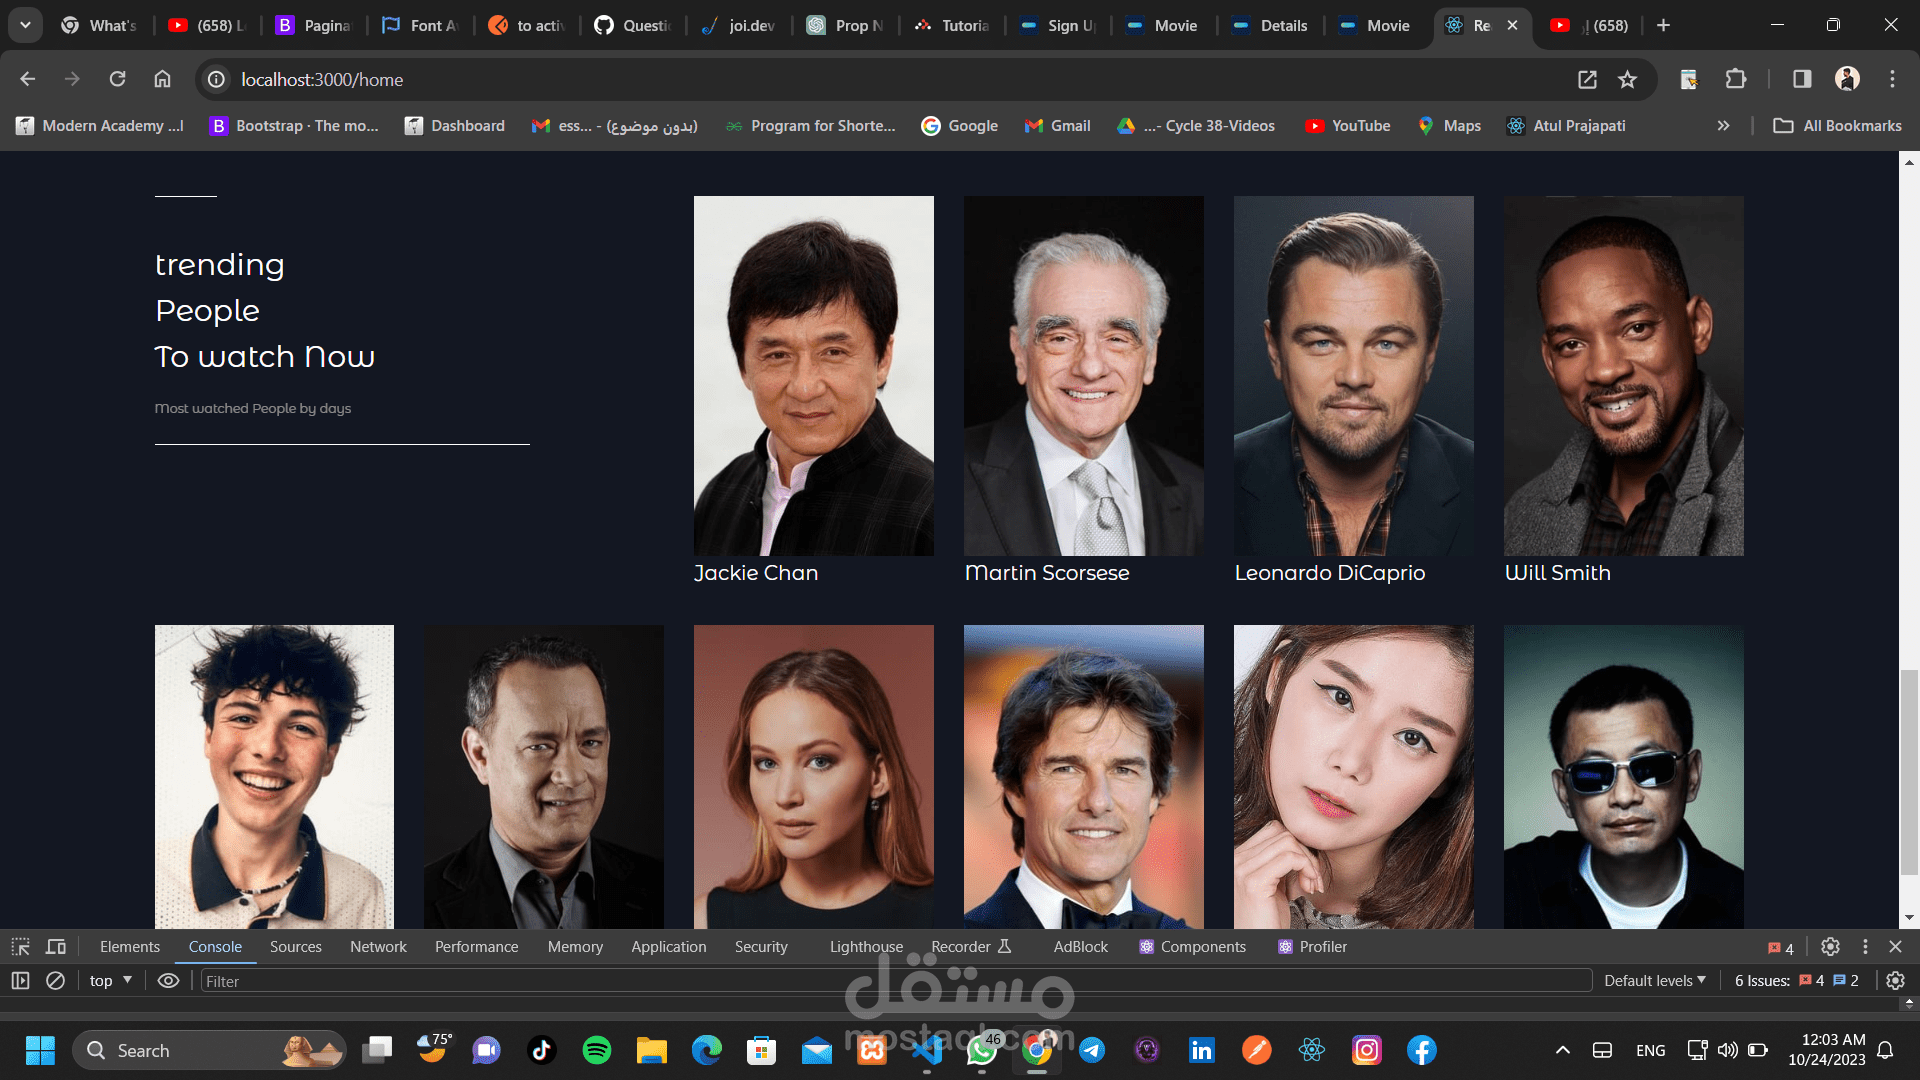Toggle the device toolbar icon
The height and width of the screenshot is (1080, 1920).
[56, 946]
